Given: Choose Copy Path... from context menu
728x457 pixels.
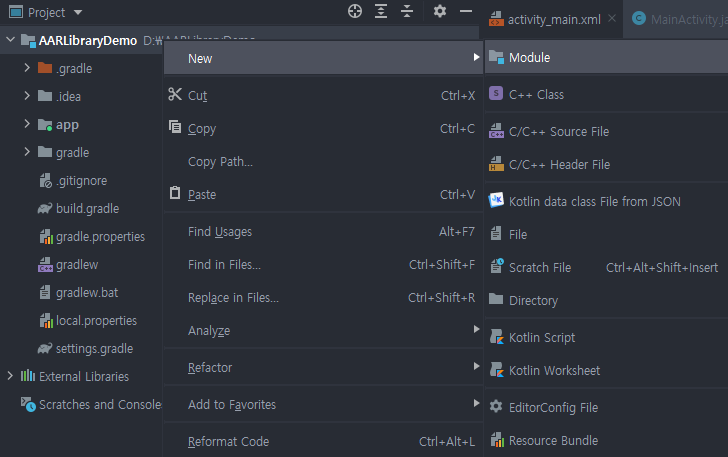Looking at the screenshot, I should (x=324, y=161).
